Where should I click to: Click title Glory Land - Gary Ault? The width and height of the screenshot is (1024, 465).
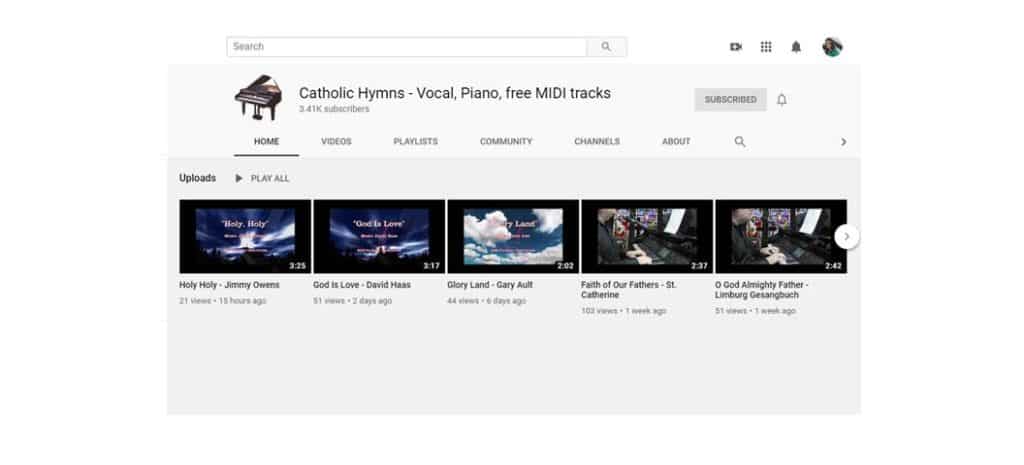(x=490, y=285)
